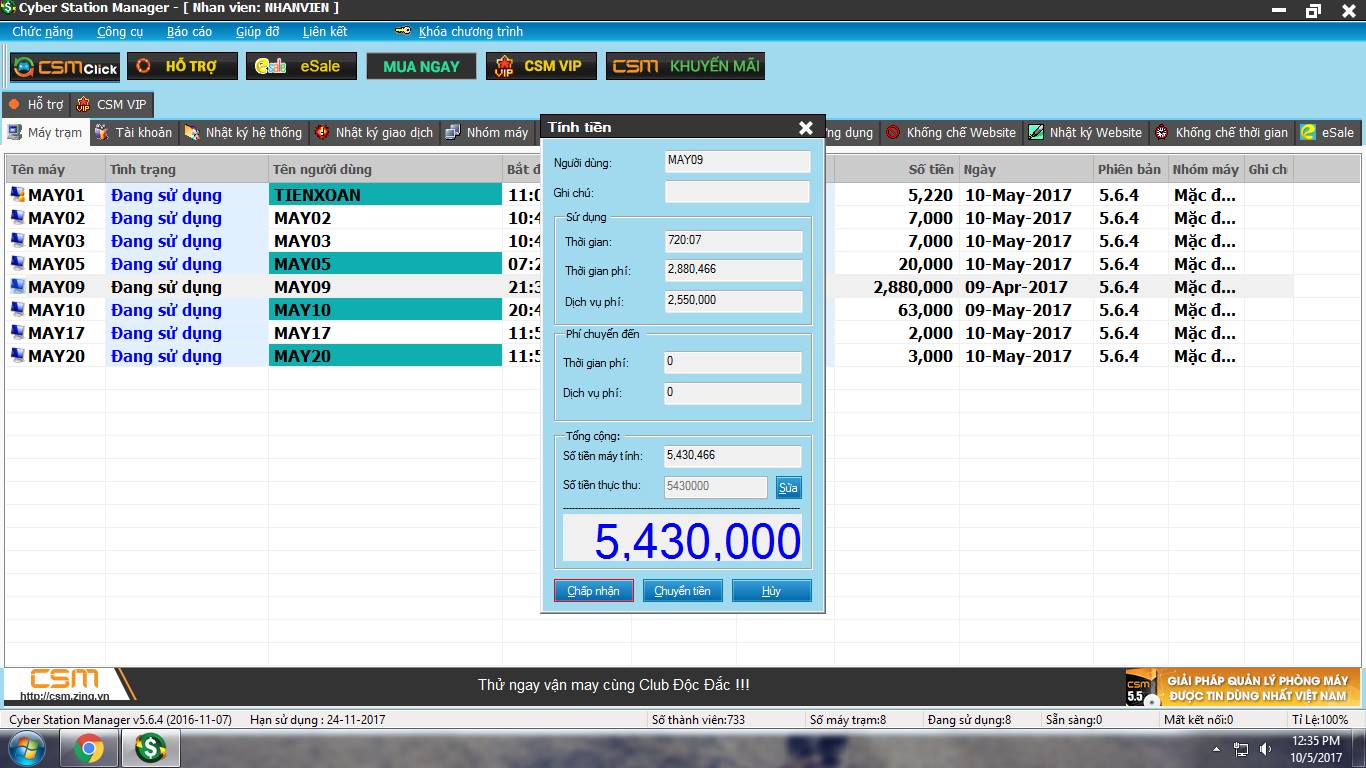The height and width of the screenshot is (768, 1366).
Task: Select the Tài khoản tab
Action: point(134,132)
